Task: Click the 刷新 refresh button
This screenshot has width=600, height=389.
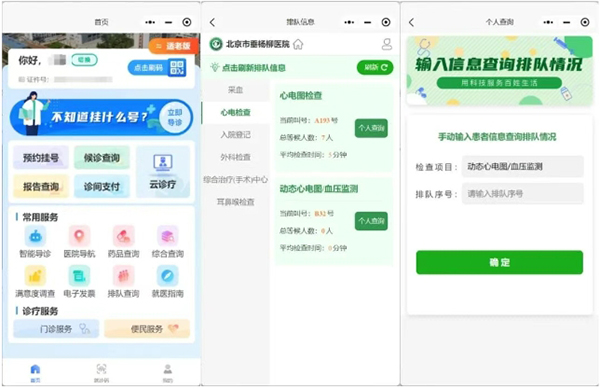Action: pyautogui.click(x=375, y=68)
